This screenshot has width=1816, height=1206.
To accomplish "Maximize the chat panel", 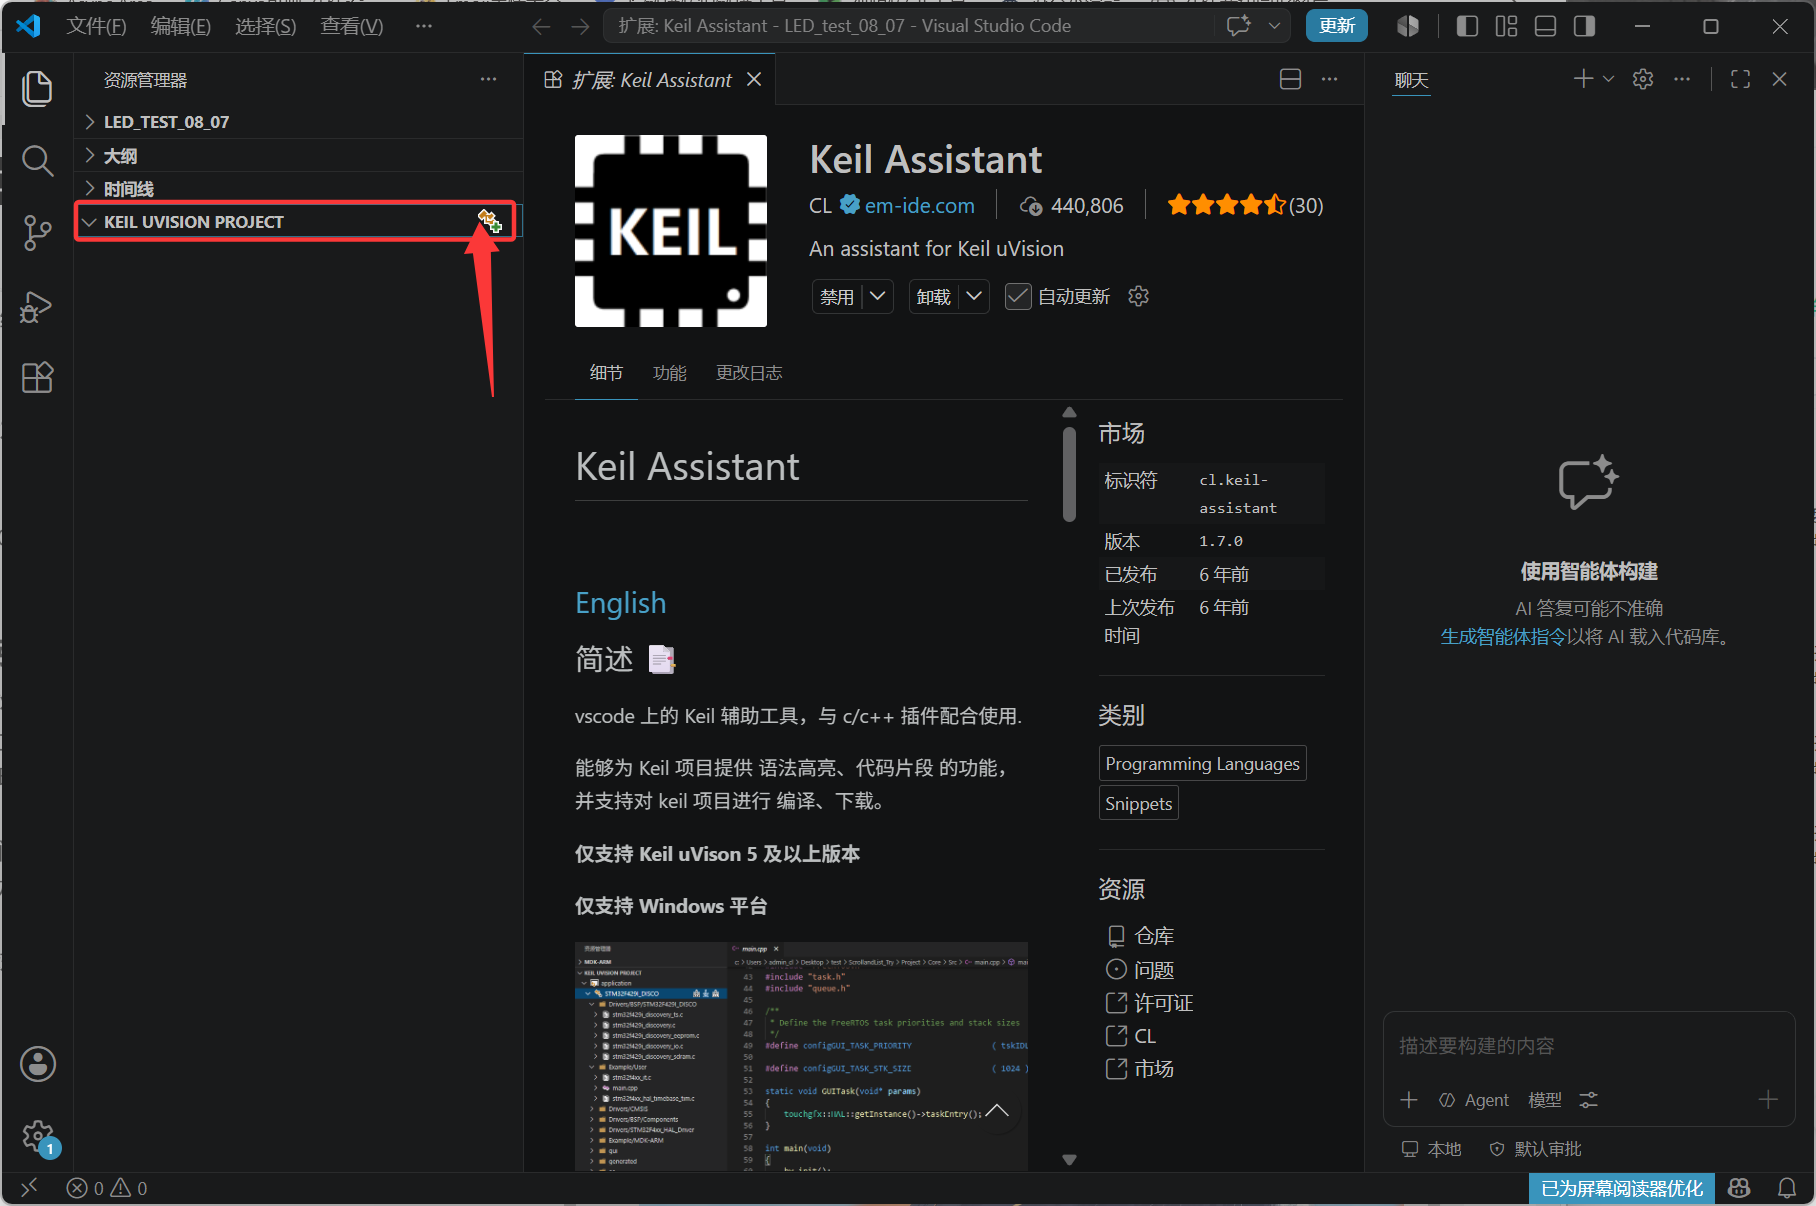I will point(1740,79).
